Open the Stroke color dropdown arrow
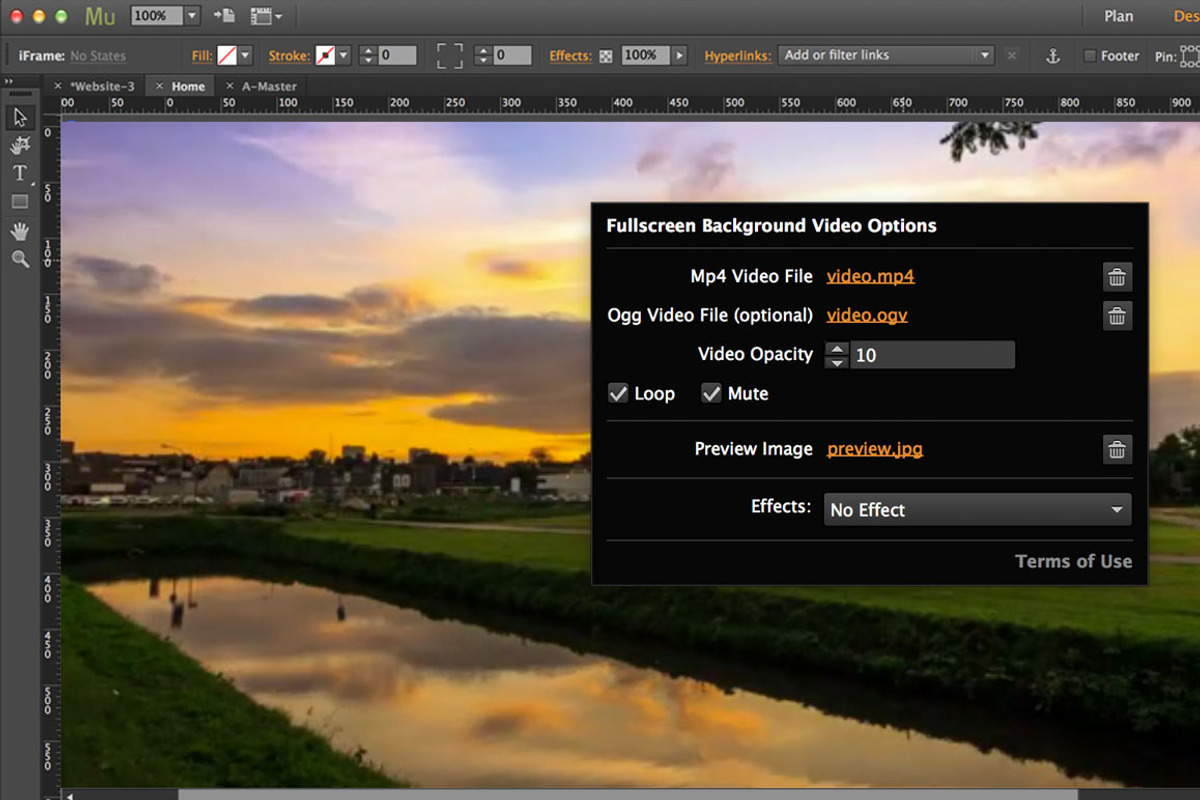The height and width of the screenshot is (800, 1200). pos(344,56)
